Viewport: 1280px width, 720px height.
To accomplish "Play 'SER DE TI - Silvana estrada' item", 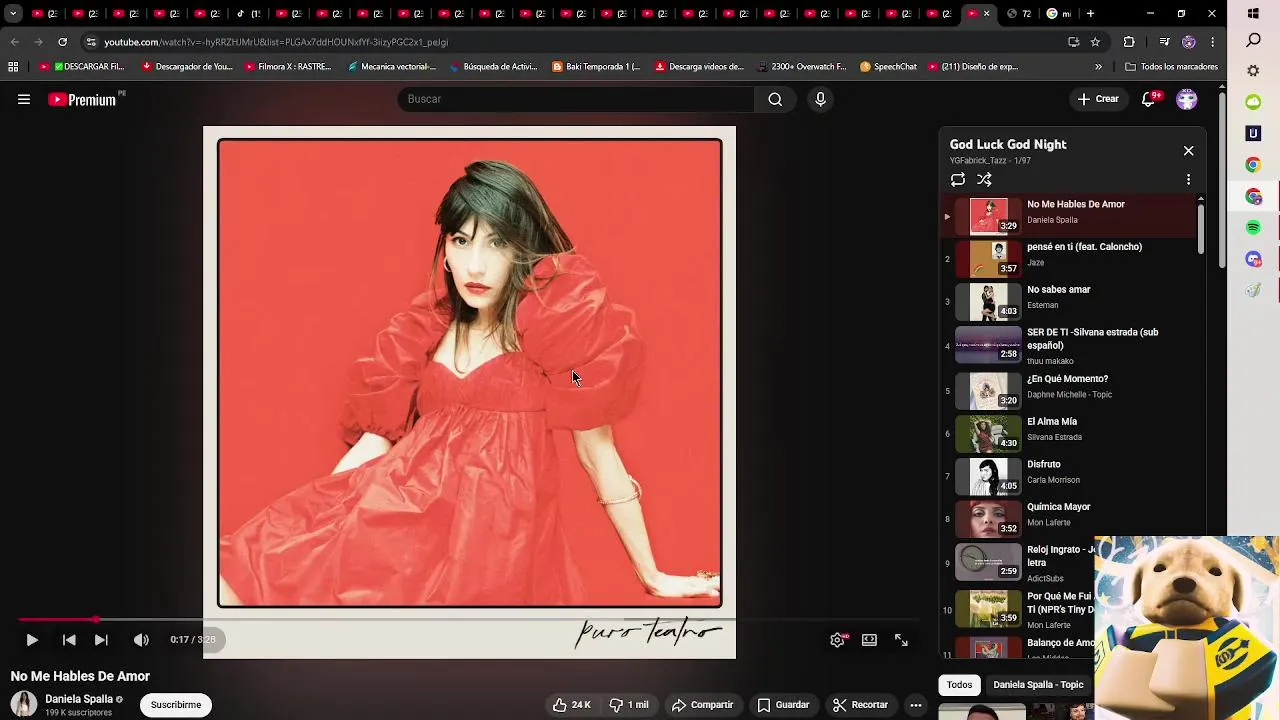I will tap(1070, 346).
